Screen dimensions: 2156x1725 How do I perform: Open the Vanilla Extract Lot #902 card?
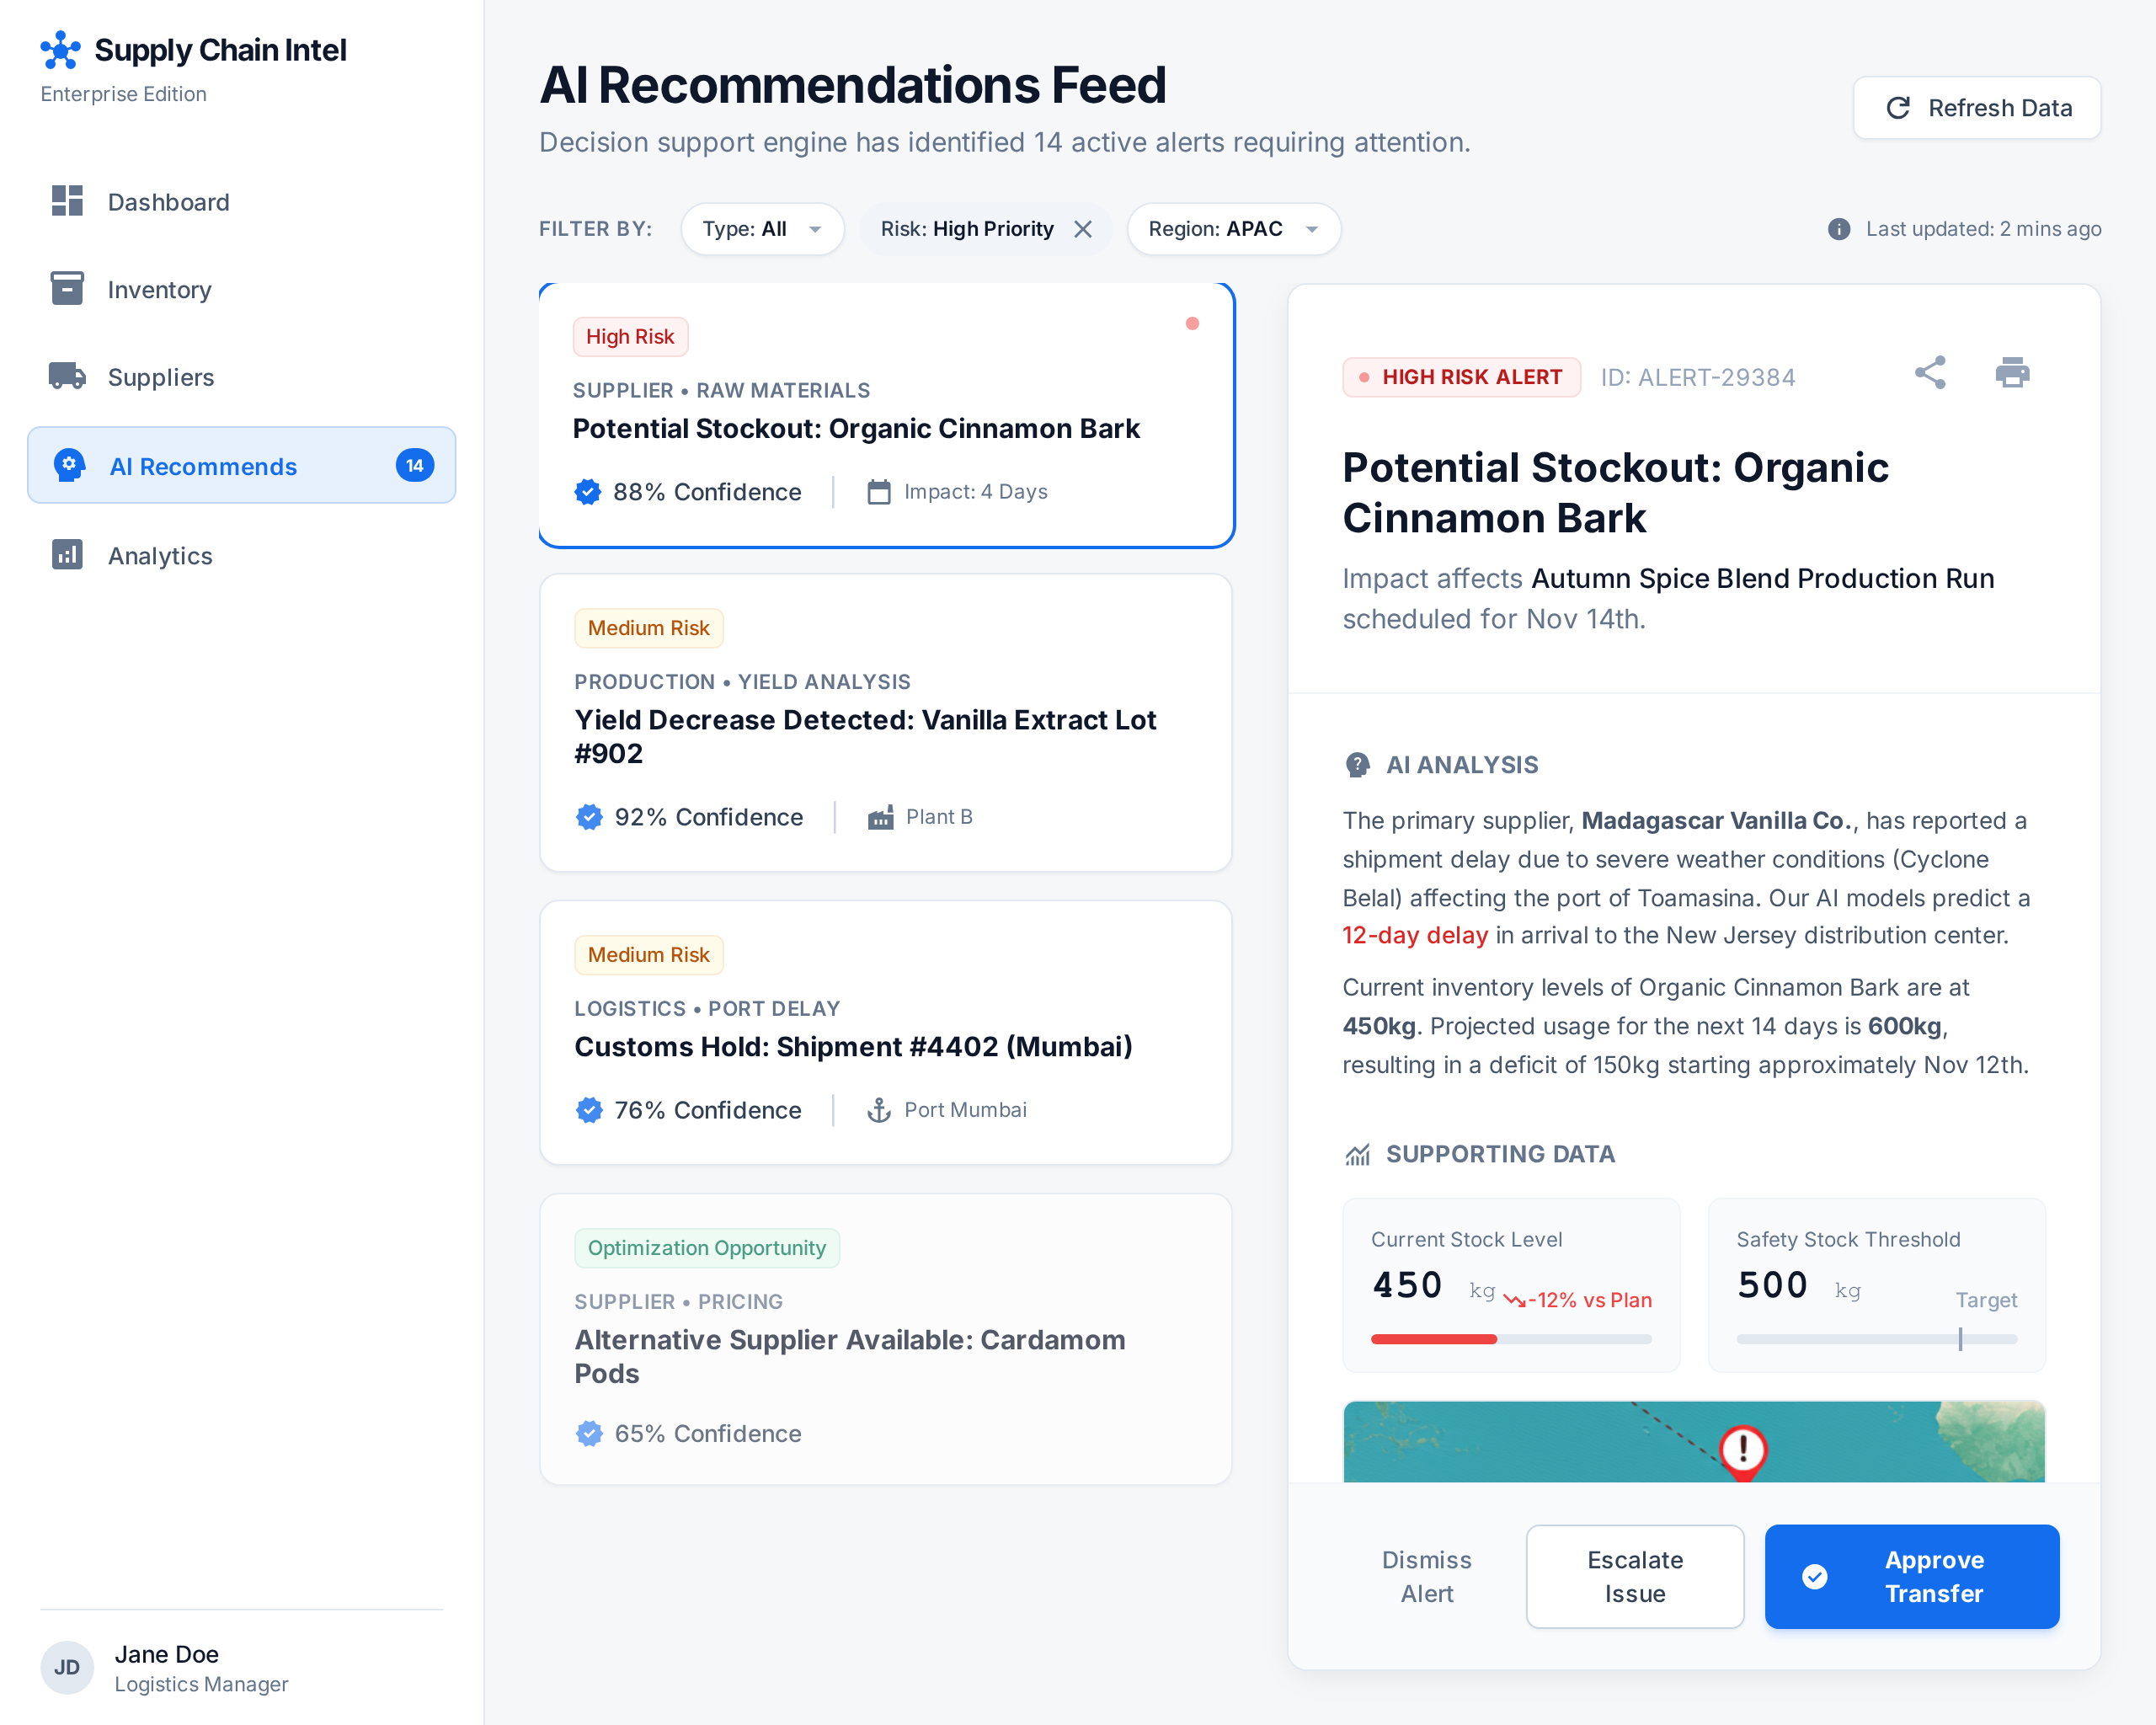coord(885,722)
